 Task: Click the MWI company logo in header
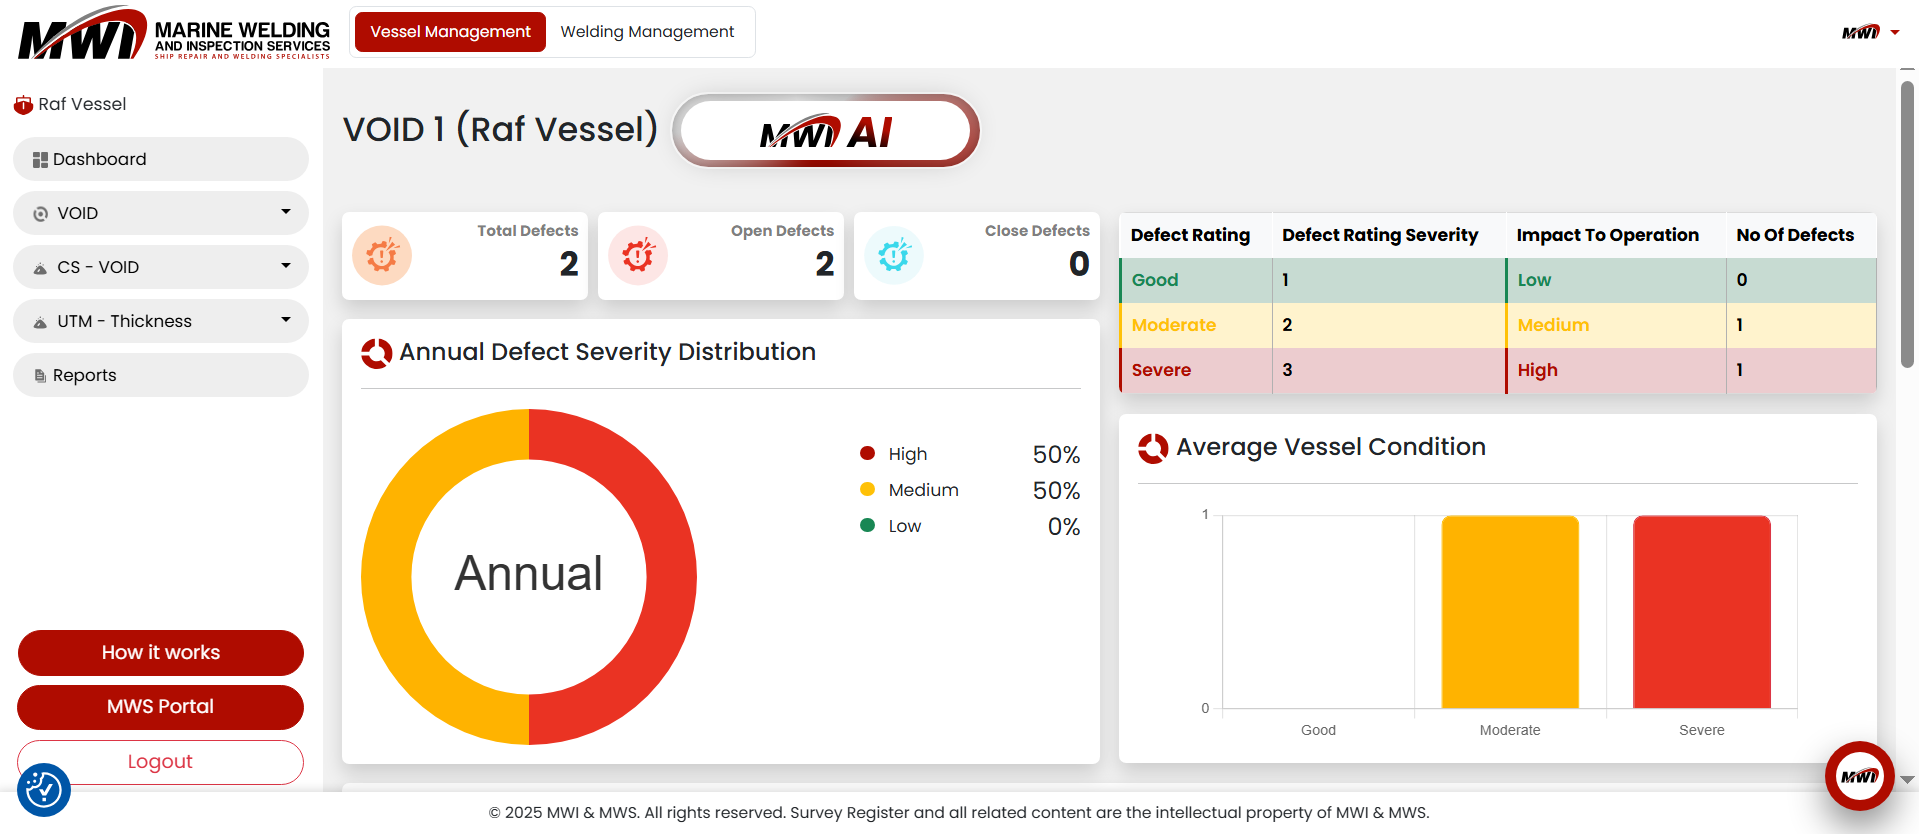tap(174, 34)
